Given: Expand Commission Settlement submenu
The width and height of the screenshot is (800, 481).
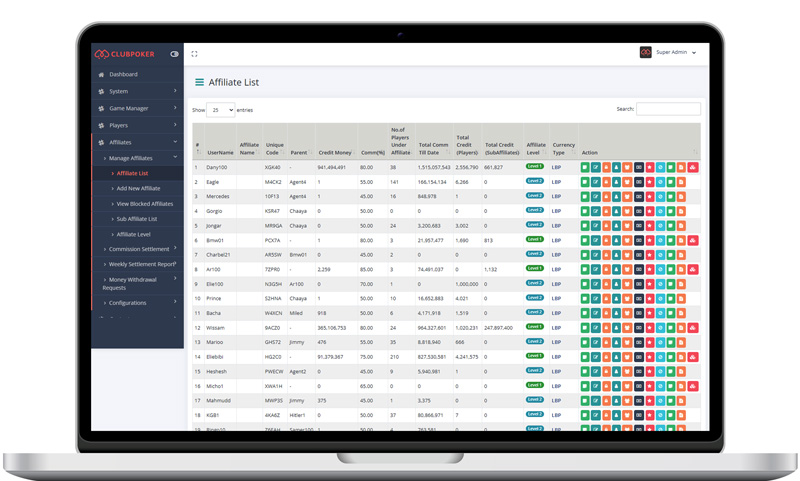Looking at the screenshot, I should [137, 249].
